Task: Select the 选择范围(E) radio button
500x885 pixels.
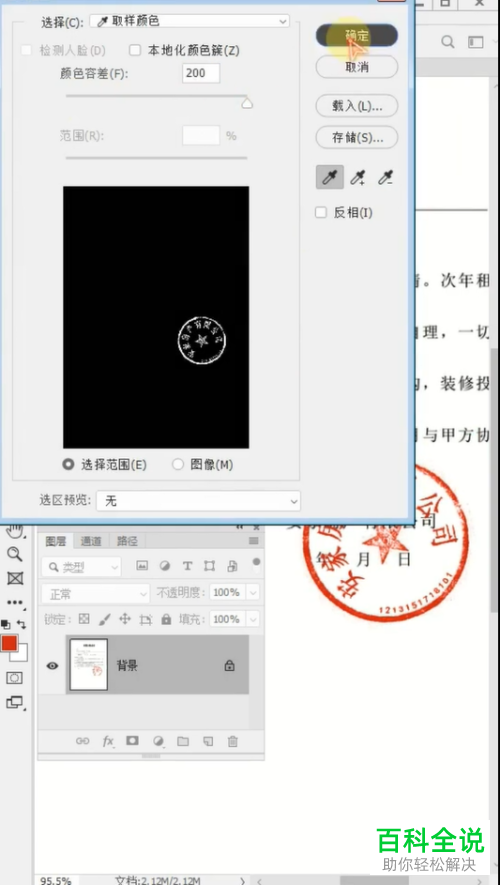Action: pos(69,465)
